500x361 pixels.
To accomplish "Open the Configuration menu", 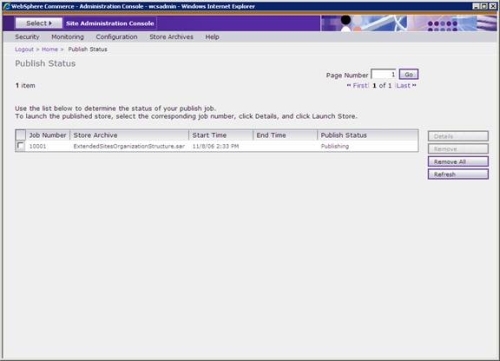I will click(x=116, y=37).
